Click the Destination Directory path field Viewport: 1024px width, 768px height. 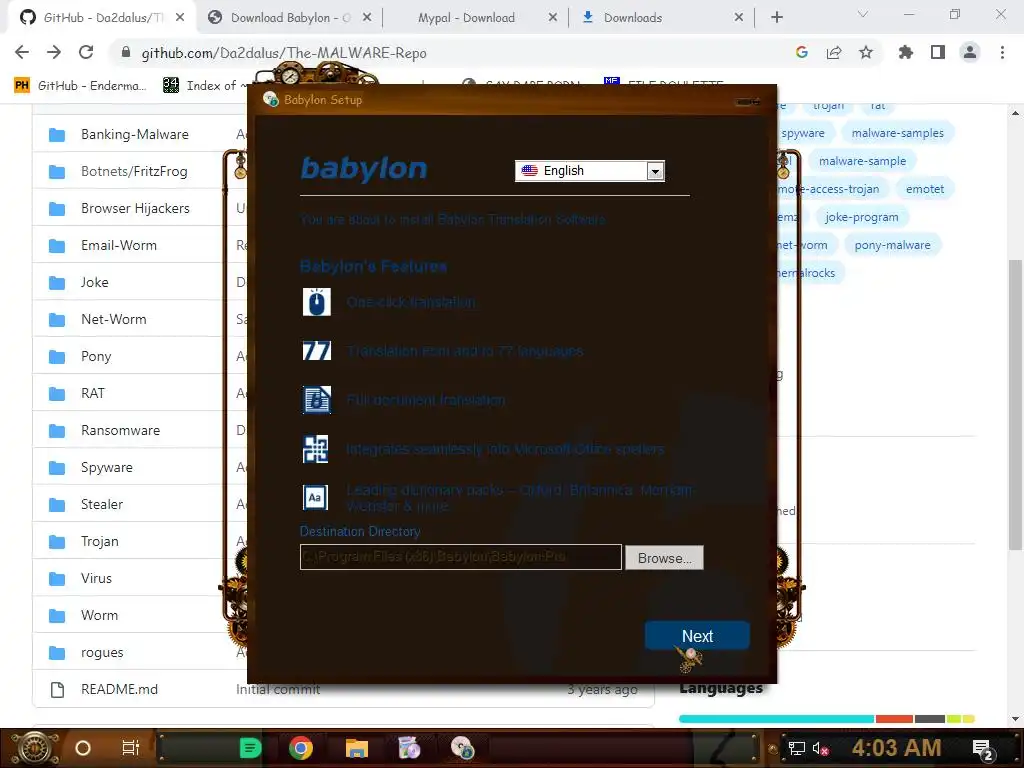pos(460,557)
